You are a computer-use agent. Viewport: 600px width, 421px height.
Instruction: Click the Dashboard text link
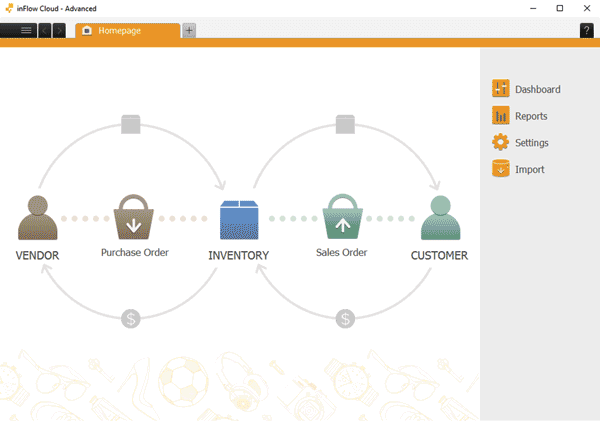[x=537, y=90]
